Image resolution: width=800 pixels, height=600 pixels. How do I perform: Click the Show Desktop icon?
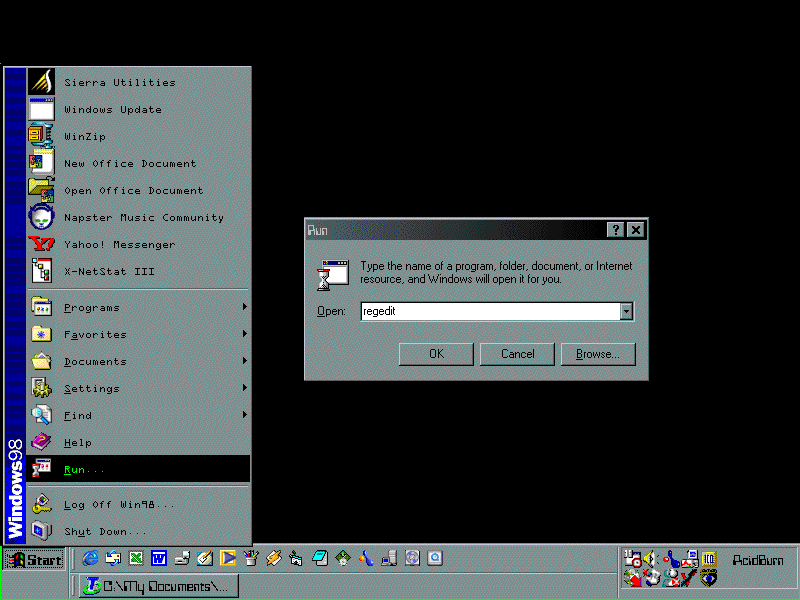pyautogui.click(x=183, y=558)
